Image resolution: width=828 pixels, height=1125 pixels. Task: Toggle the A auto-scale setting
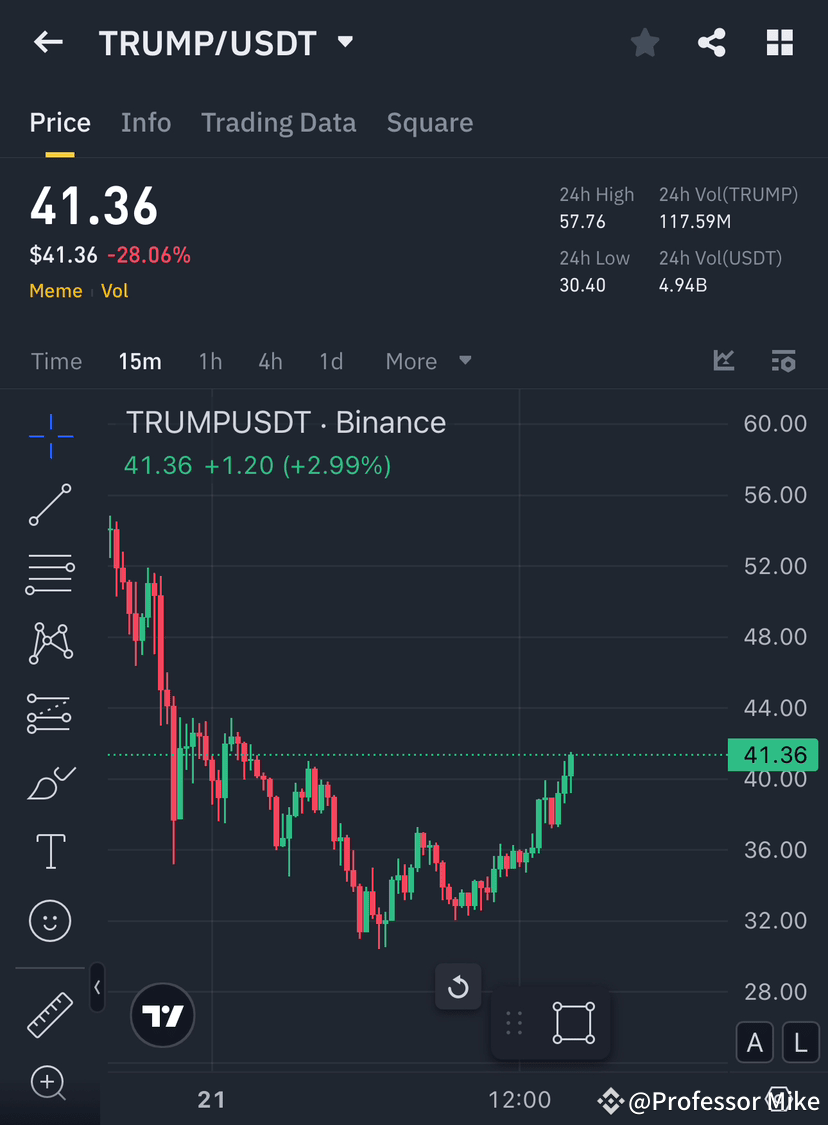(x=755, y=1042)
